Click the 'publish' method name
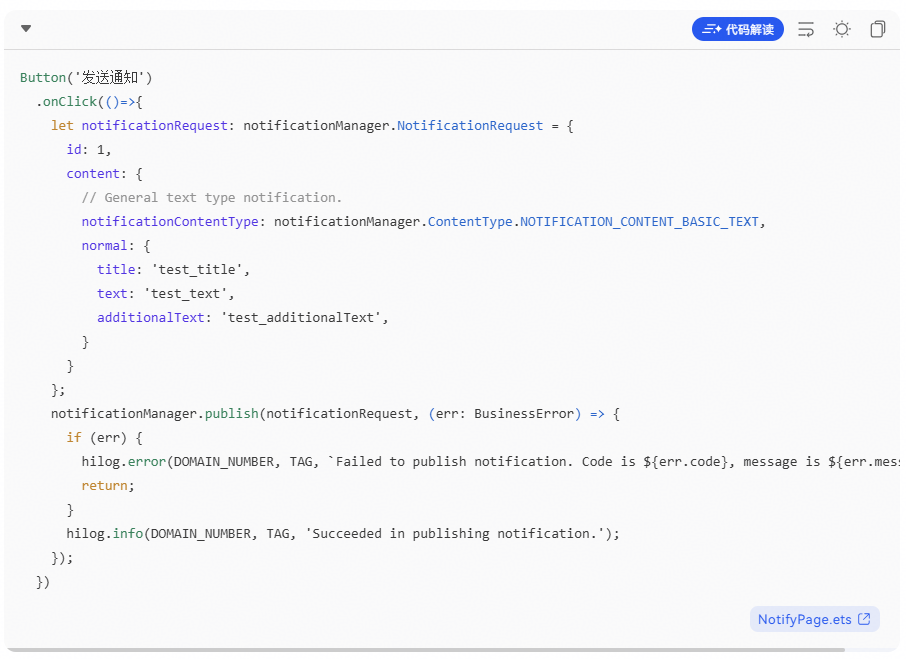The image size is (906, 659). coord(232,414)
